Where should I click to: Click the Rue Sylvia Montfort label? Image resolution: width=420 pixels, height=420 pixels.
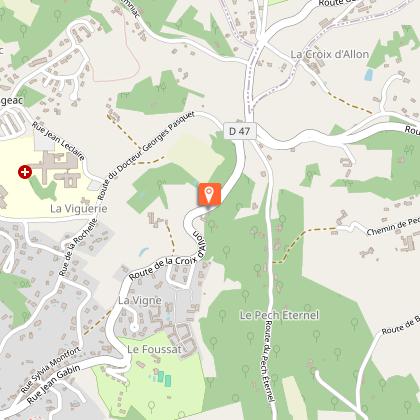pos(51,370)
